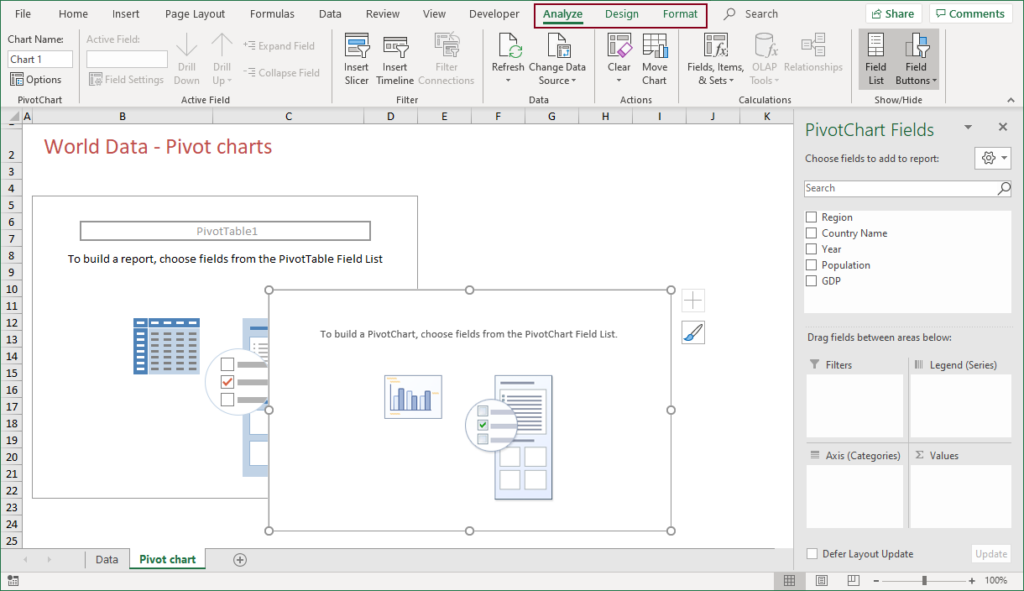This screenshot has width=1024, height=591.
Task: Open the Data sheet tab
Action: click(x=106, y=559)
